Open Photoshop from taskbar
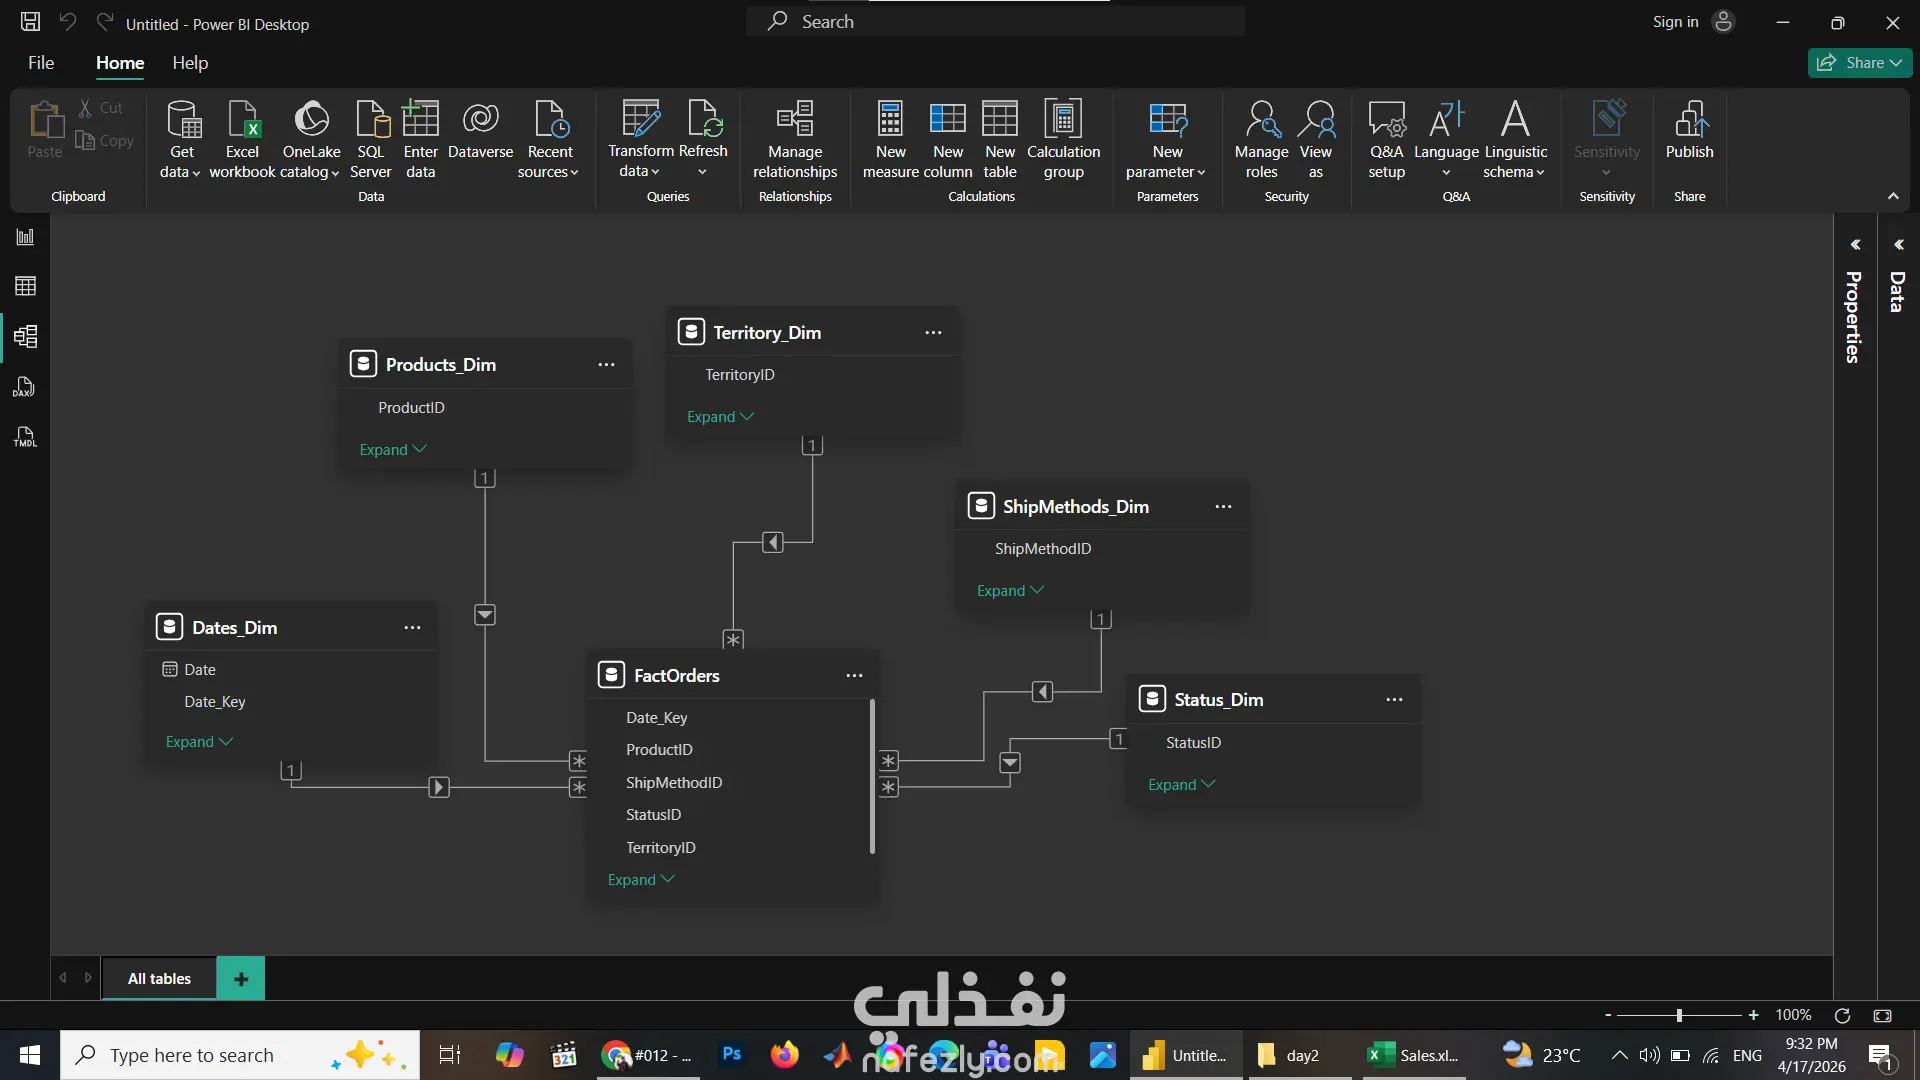The width and height of the screenshot is (1920, 1080). click(x=732, y=1055)
